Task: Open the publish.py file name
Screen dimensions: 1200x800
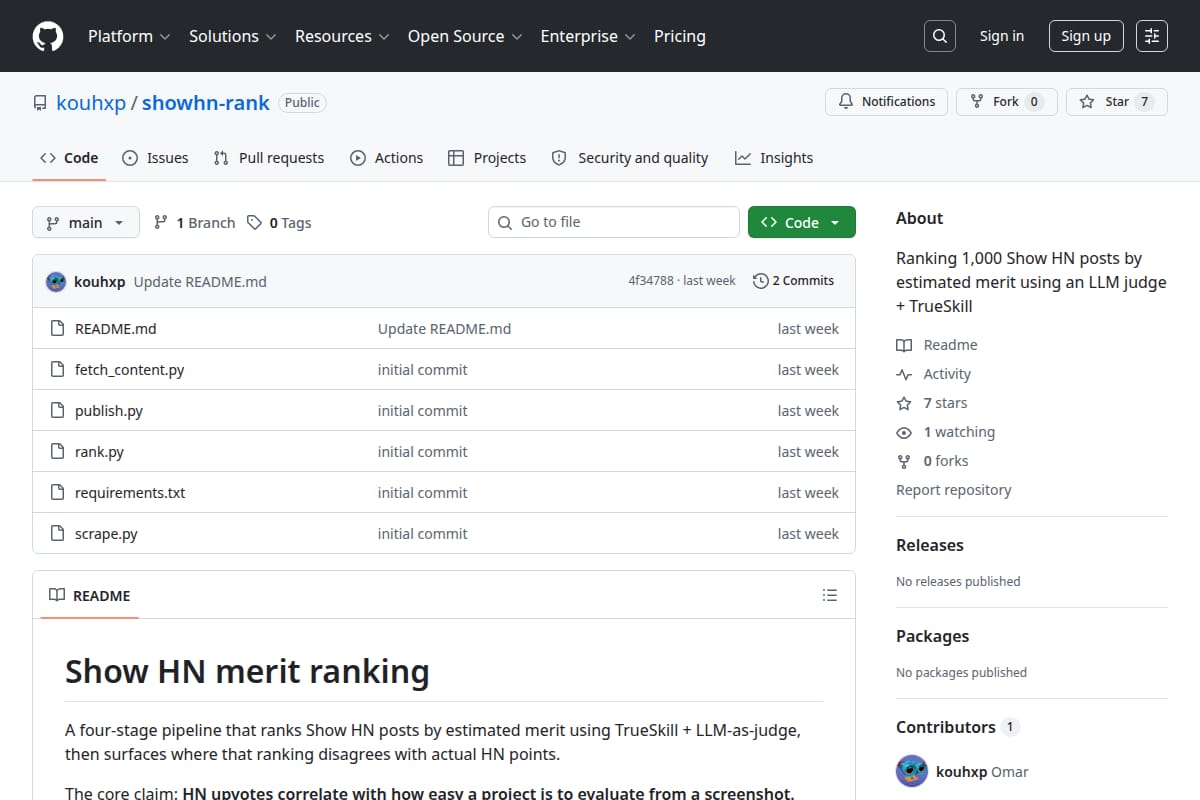Action: click(109, 411)
